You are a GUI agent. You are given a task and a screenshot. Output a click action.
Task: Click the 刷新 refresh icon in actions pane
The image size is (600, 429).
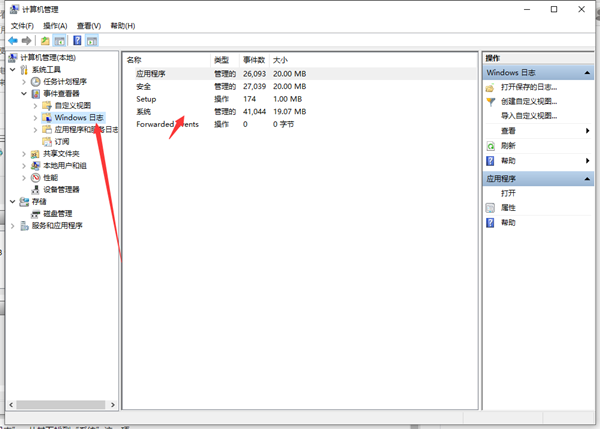[490, 146]
